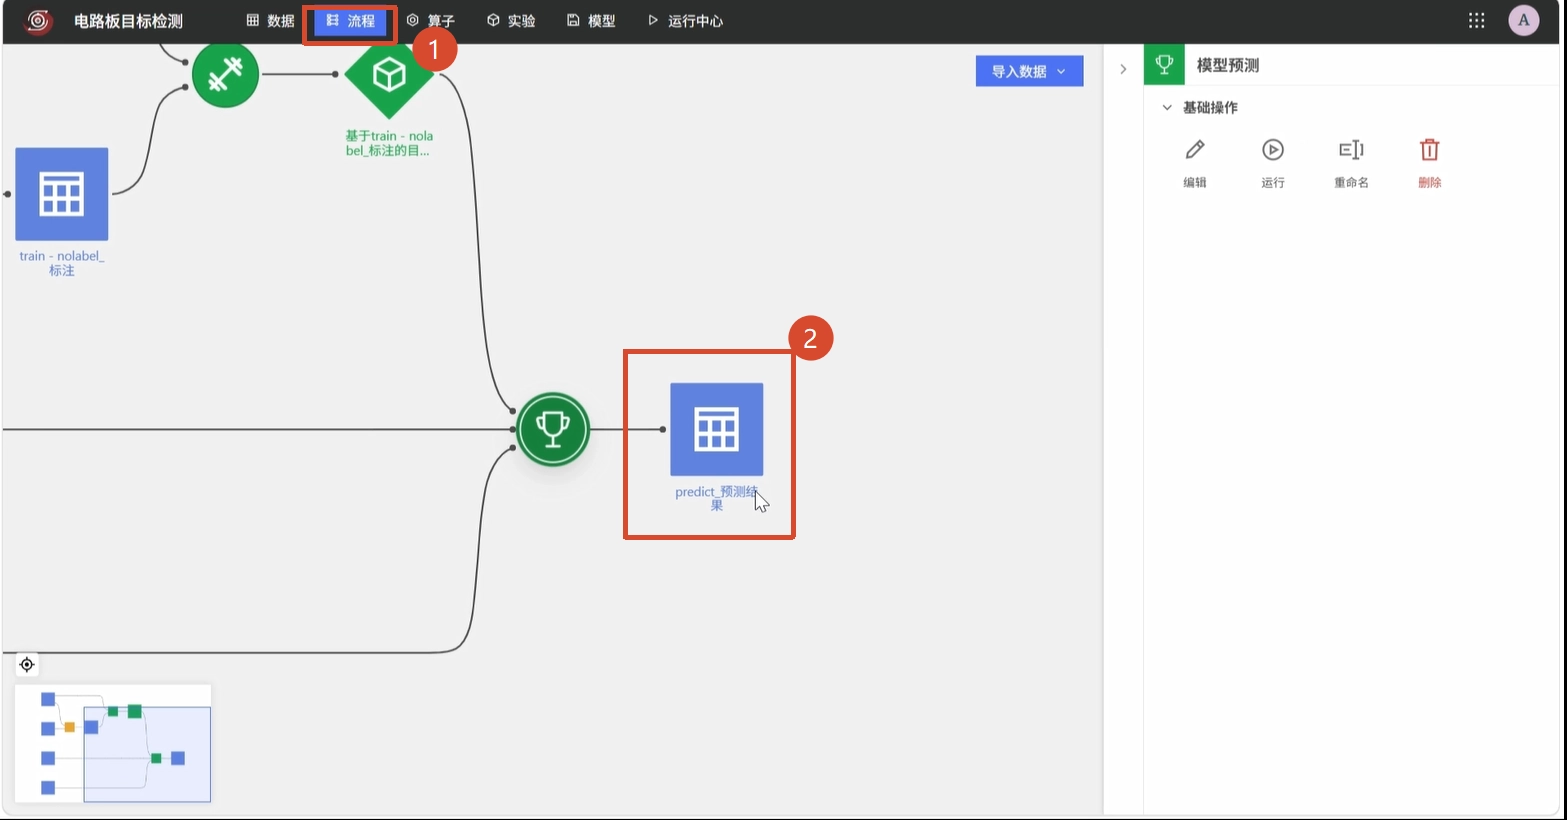Select the predict_预测结果 table node

(x=717, y=429)
